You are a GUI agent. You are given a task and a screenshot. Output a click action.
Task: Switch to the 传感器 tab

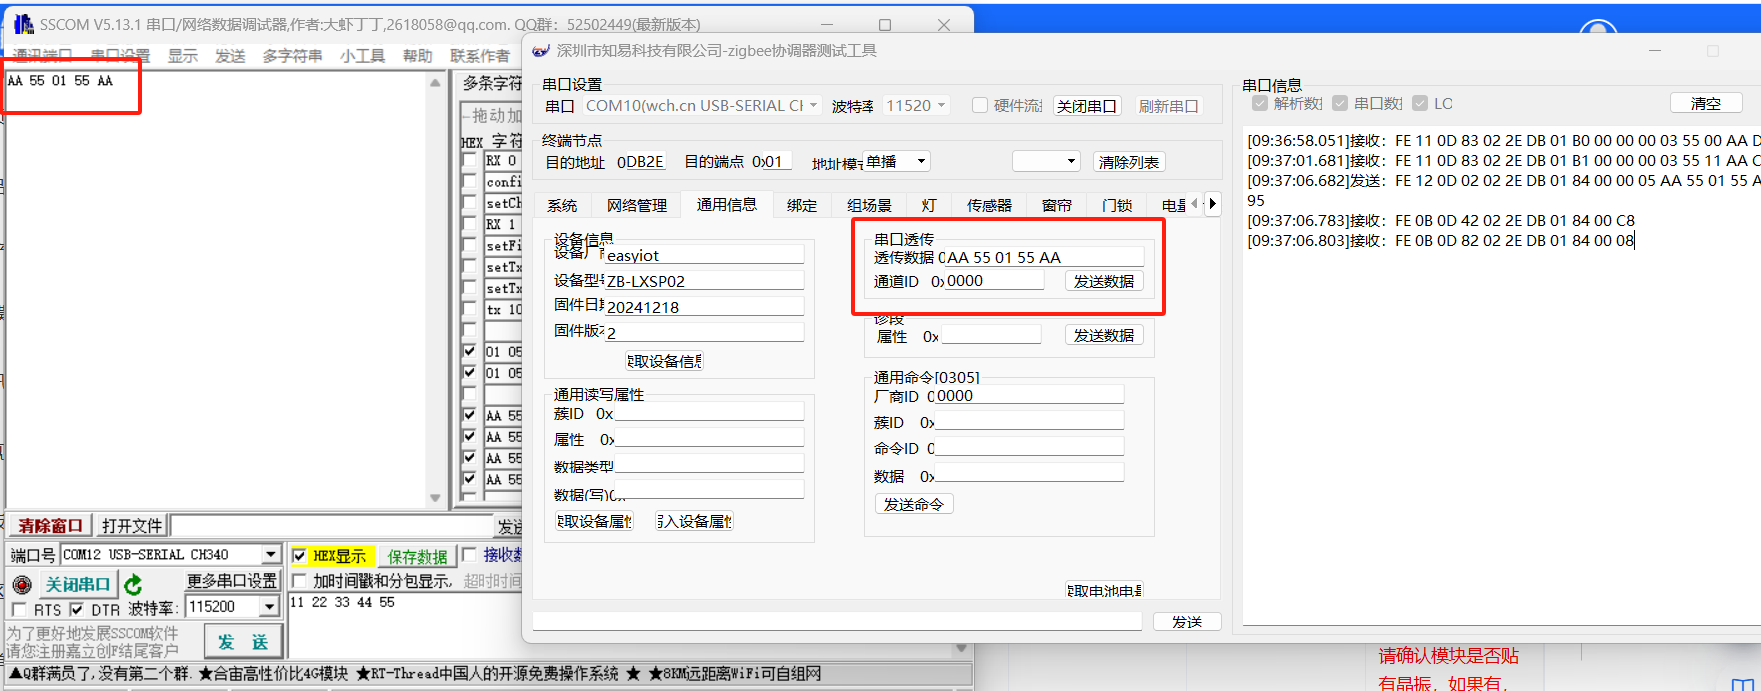(989, 205)
